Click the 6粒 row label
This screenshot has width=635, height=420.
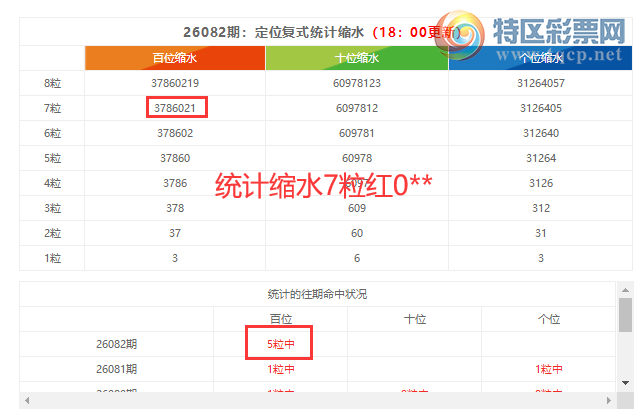(x=53, y=133)
